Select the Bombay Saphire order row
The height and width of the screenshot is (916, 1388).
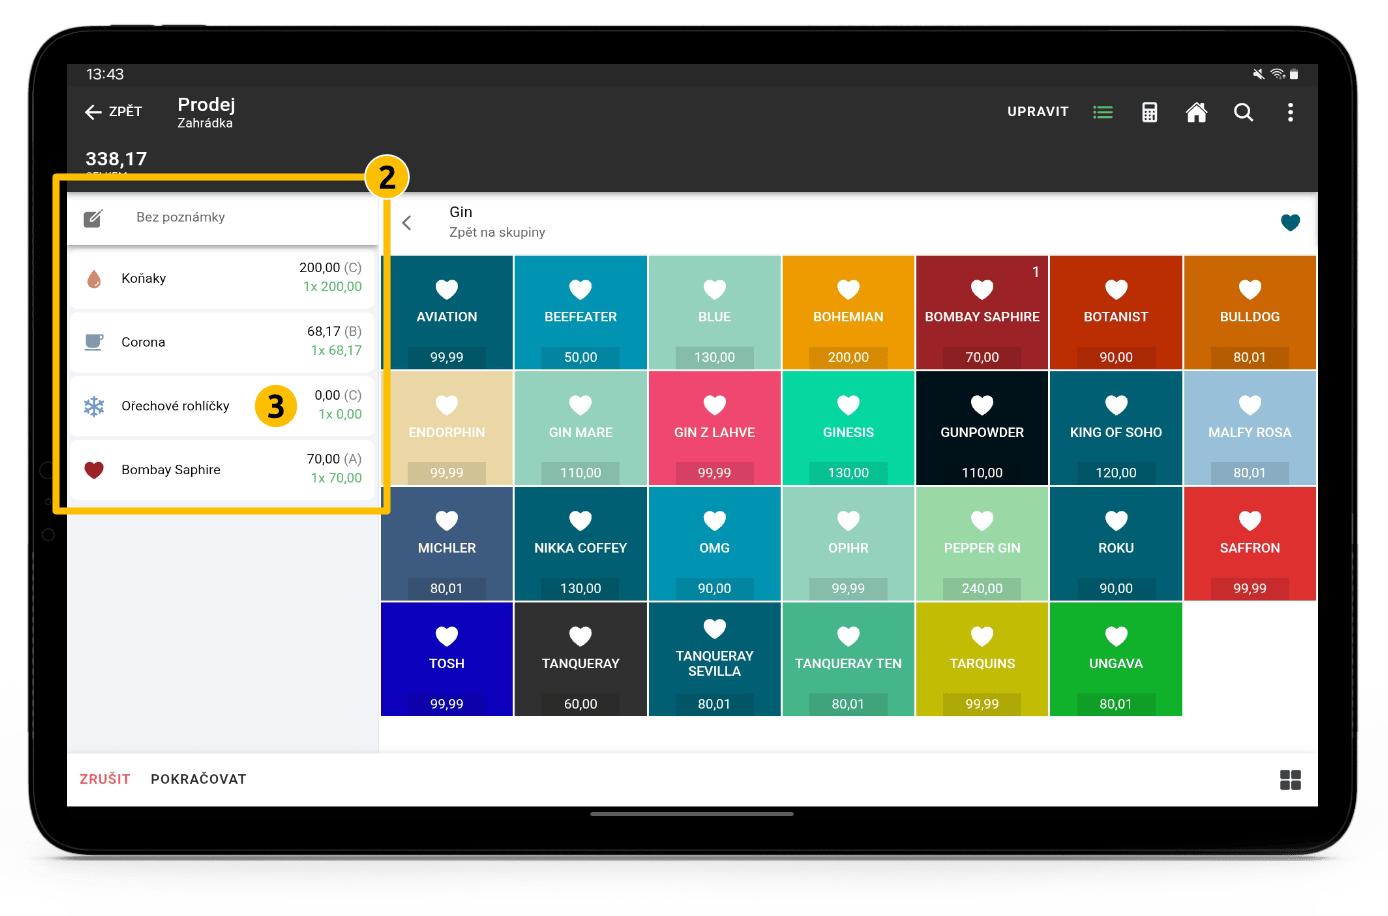click(223, 470)
